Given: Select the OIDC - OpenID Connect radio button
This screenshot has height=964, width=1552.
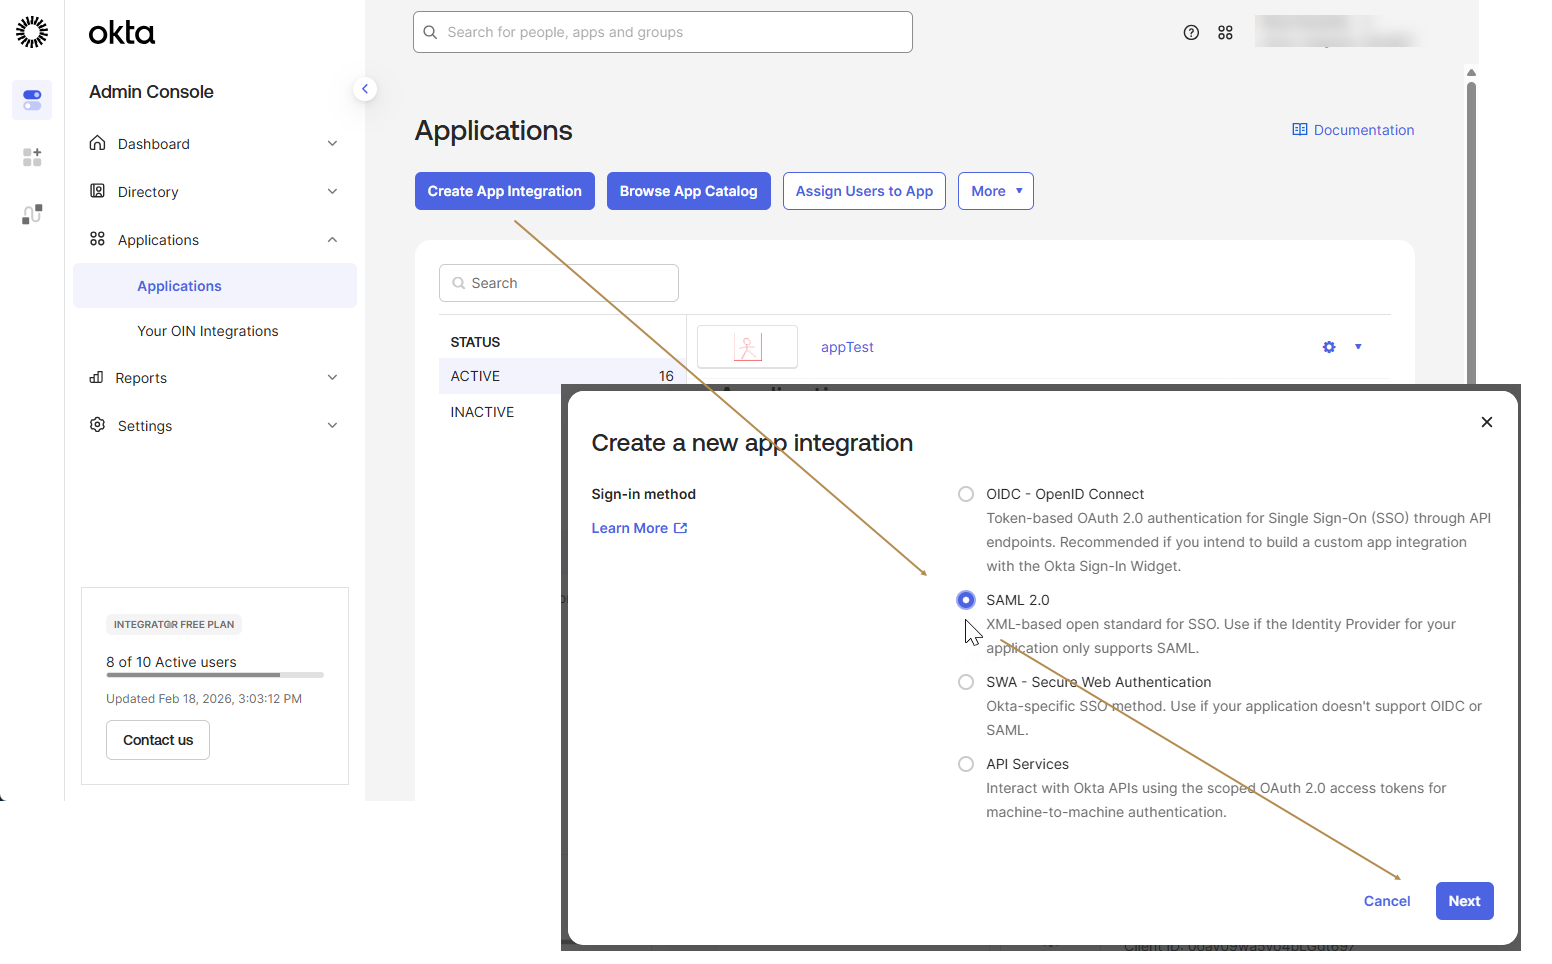Looking at the screenshot, I should tap(966, 494).
